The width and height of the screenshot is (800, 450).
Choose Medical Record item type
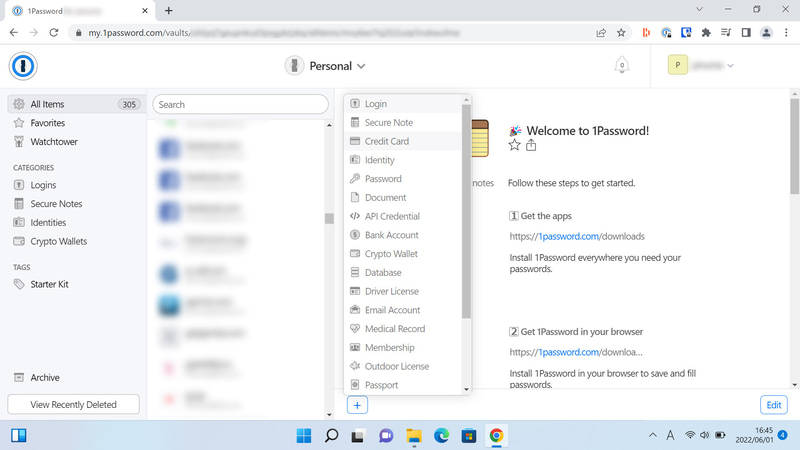[x=403, y=329]
